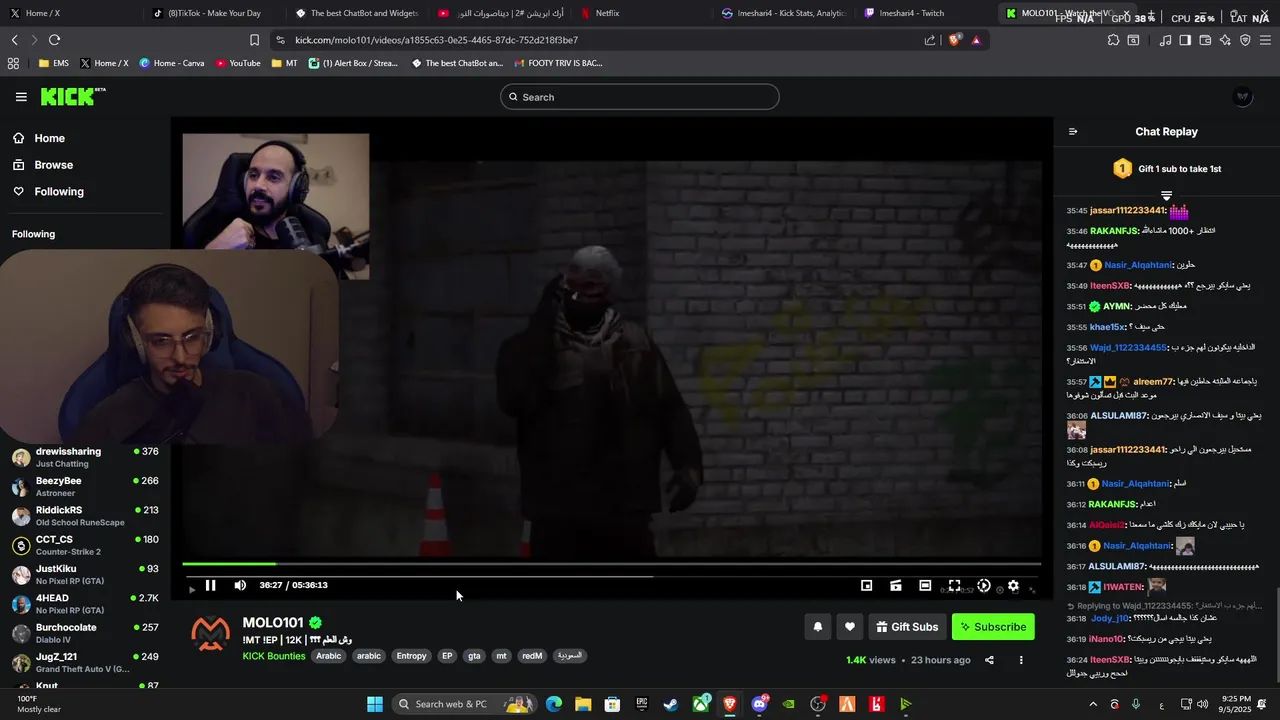Click the Gift Subs button
Image resolution: width=1280 pixels, height=720 pixels.
tap(907, 627)
